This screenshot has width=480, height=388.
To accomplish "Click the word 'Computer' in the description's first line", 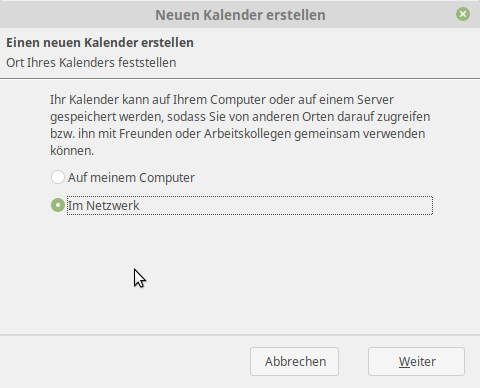I will pyautogui.click(x=238, y=100).
